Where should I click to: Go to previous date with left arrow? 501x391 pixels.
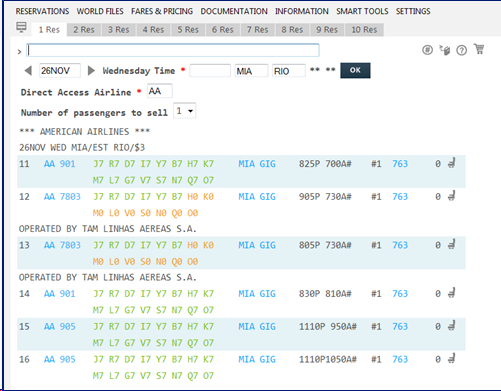[28, 71]
